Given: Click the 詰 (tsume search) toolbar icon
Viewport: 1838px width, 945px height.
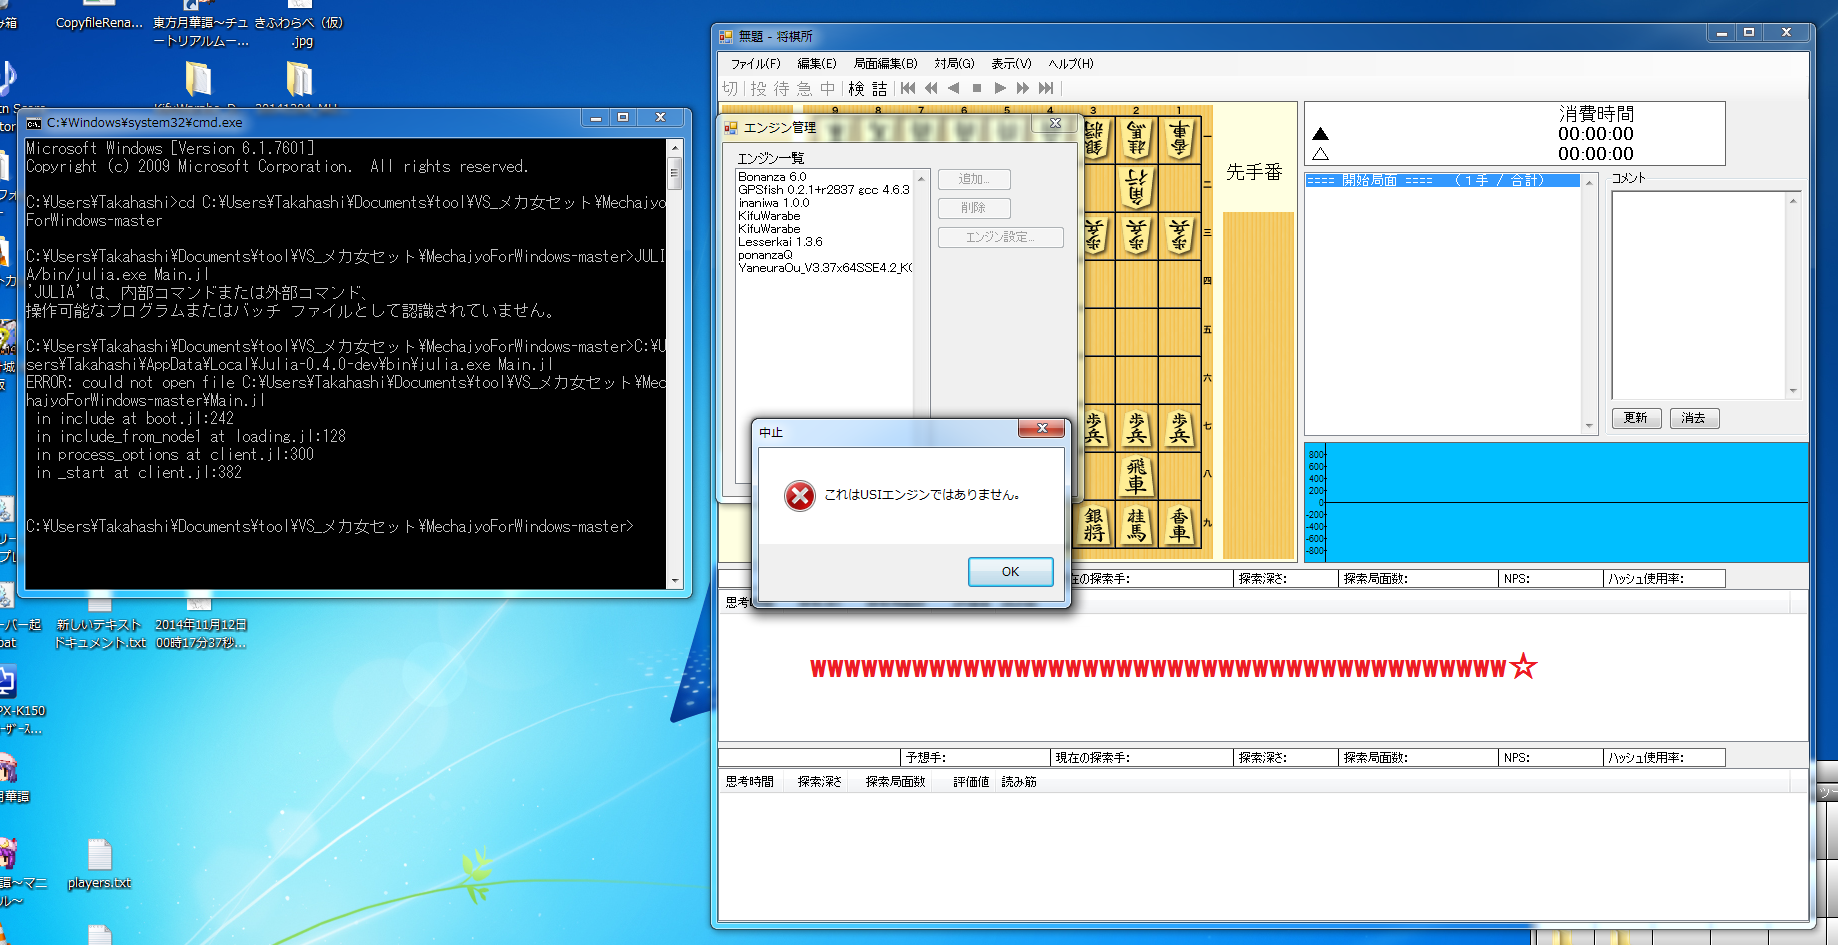Looking at the screenshot, I should click(880, 89).
